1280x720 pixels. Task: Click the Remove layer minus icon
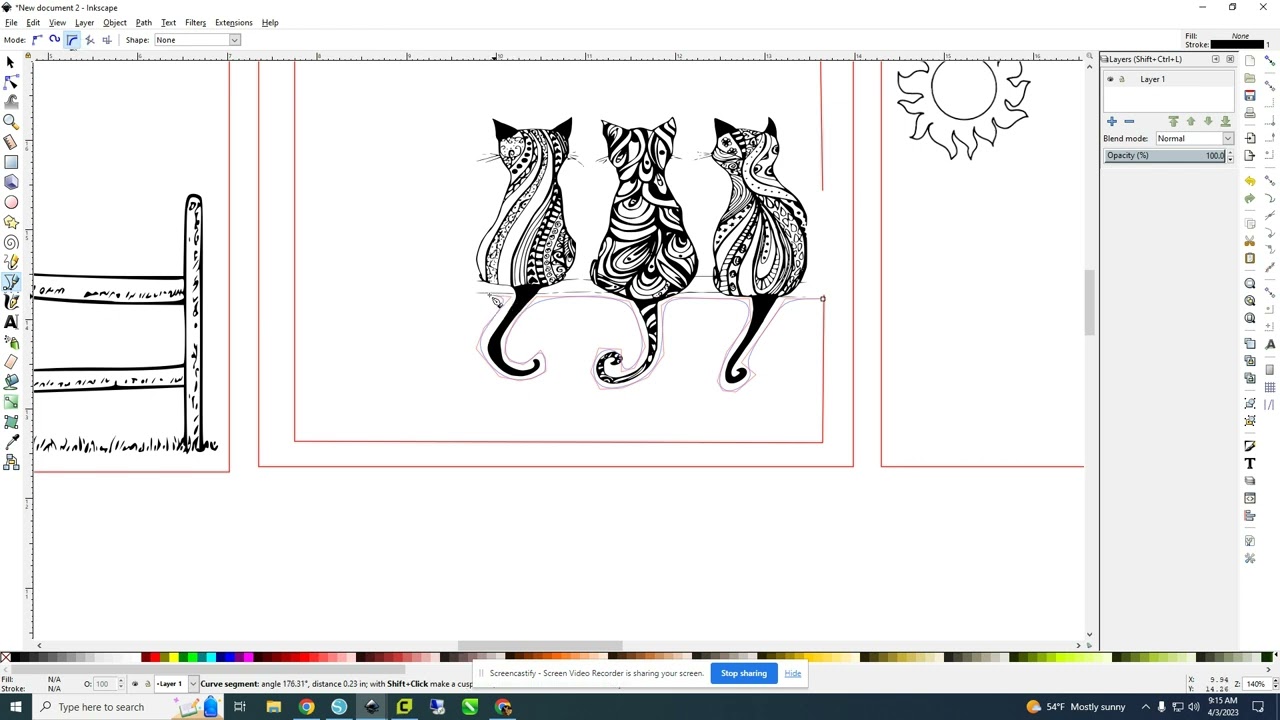click(1129, 121)
